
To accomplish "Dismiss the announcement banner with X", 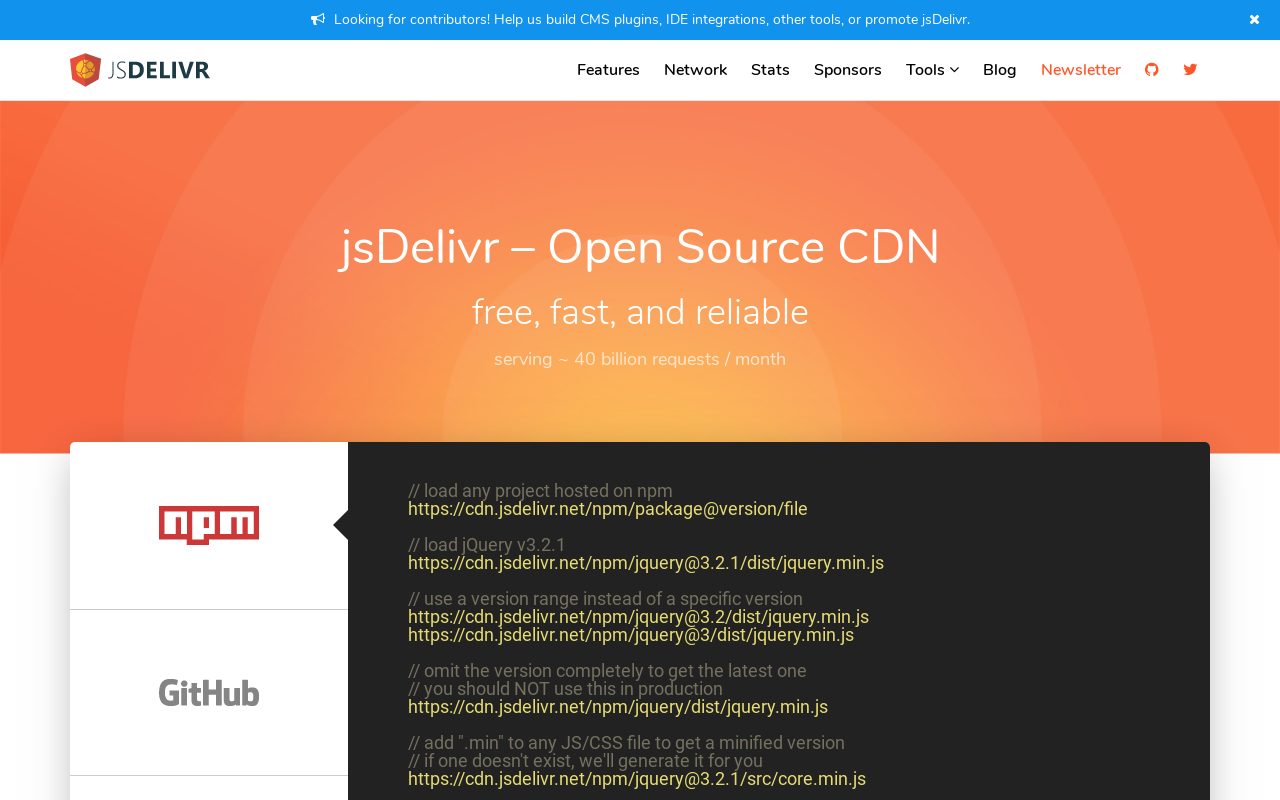I will point(1254,20).
